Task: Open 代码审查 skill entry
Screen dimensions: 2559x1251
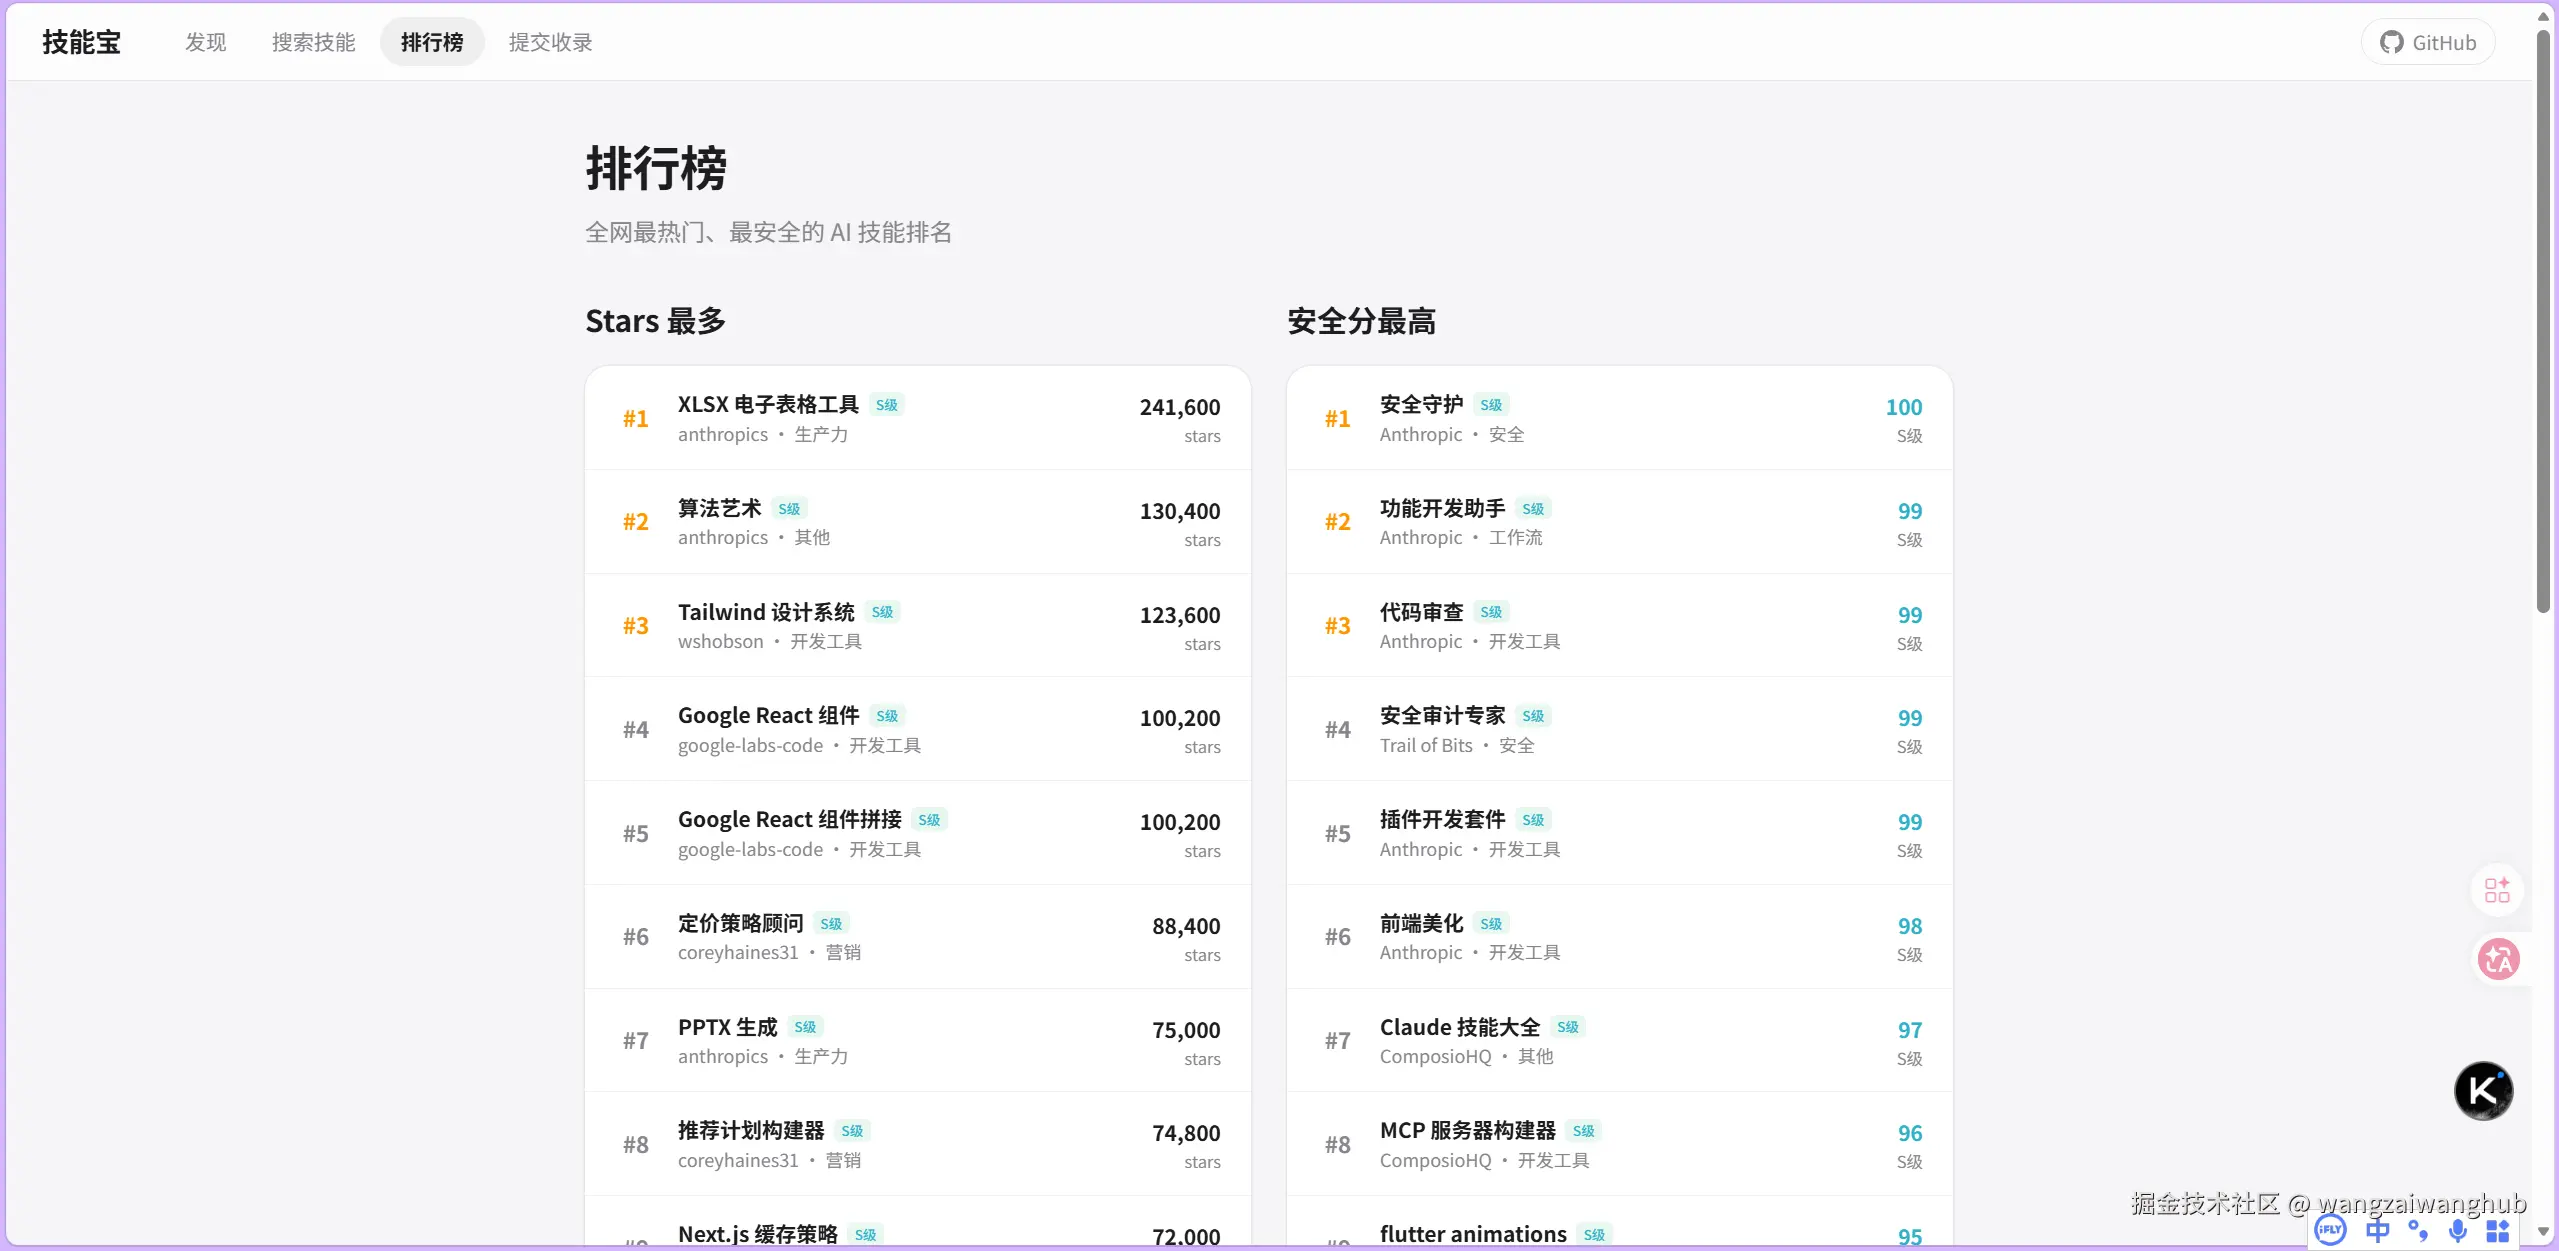Action: (1620, 625)
